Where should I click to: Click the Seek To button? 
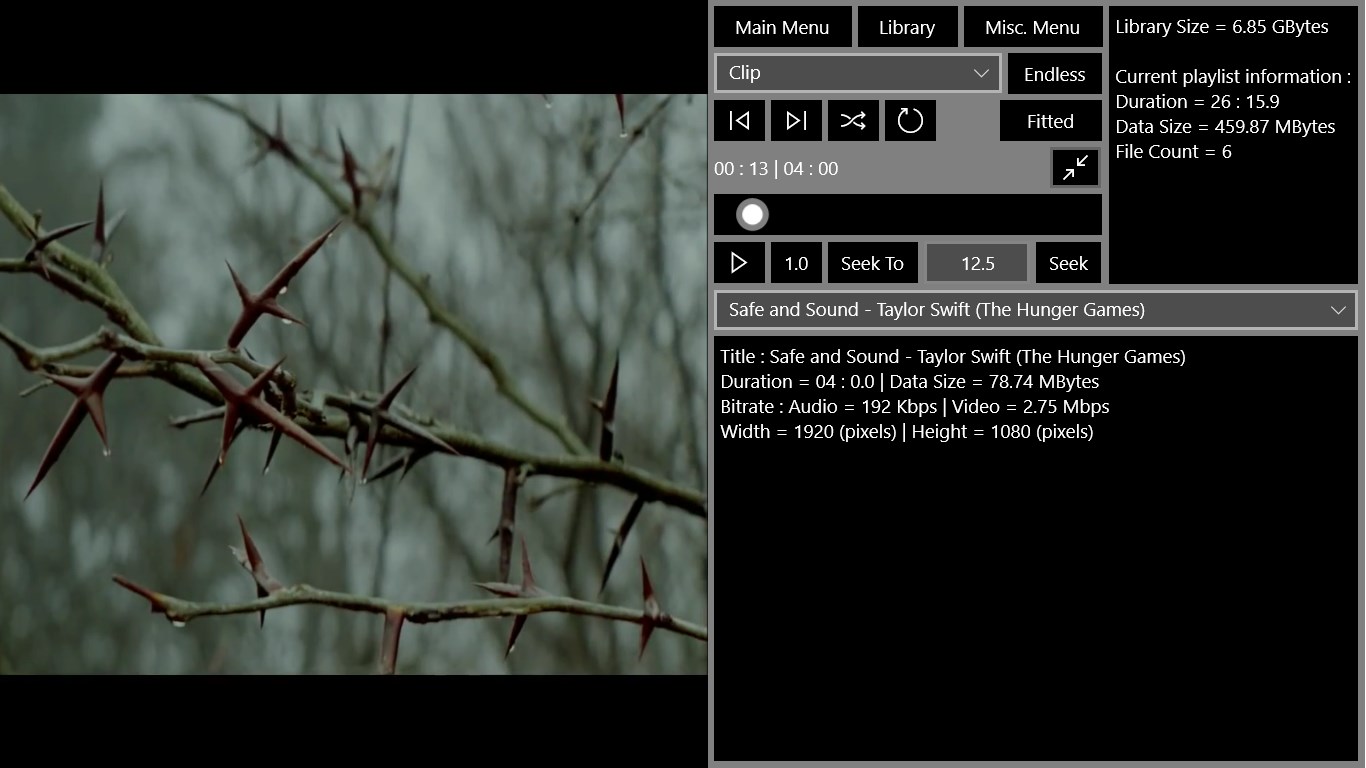[x=872, y=263]
